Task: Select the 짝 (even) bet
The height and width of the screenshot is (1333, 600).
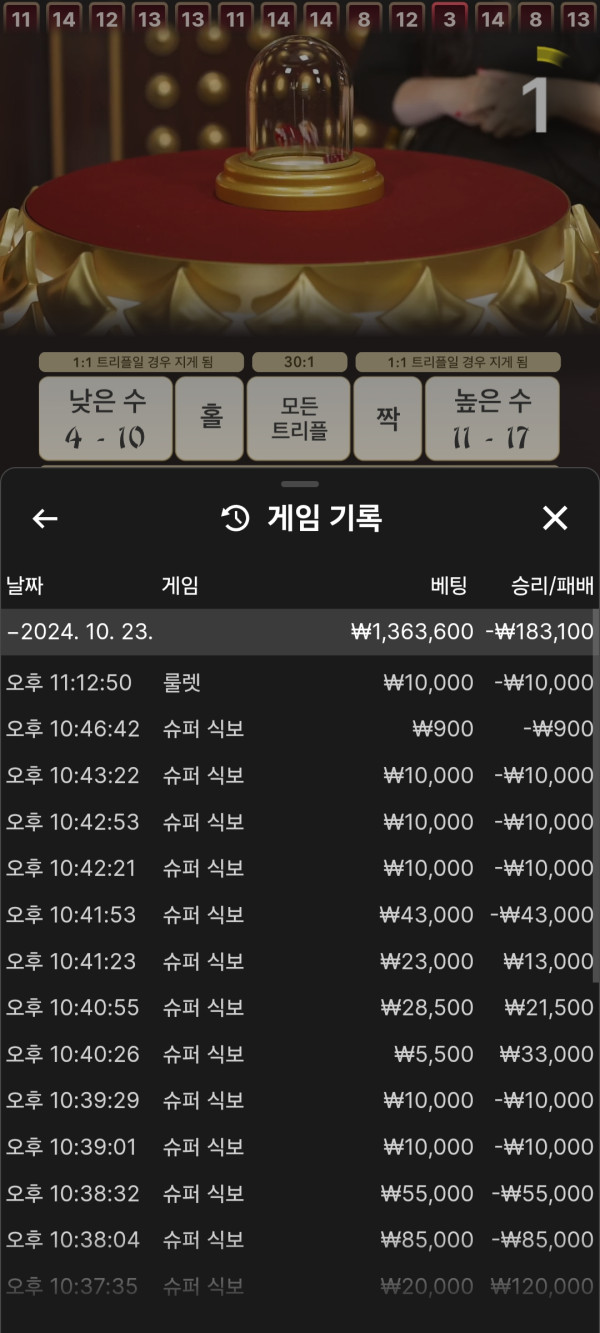Action: click(387, 418)
